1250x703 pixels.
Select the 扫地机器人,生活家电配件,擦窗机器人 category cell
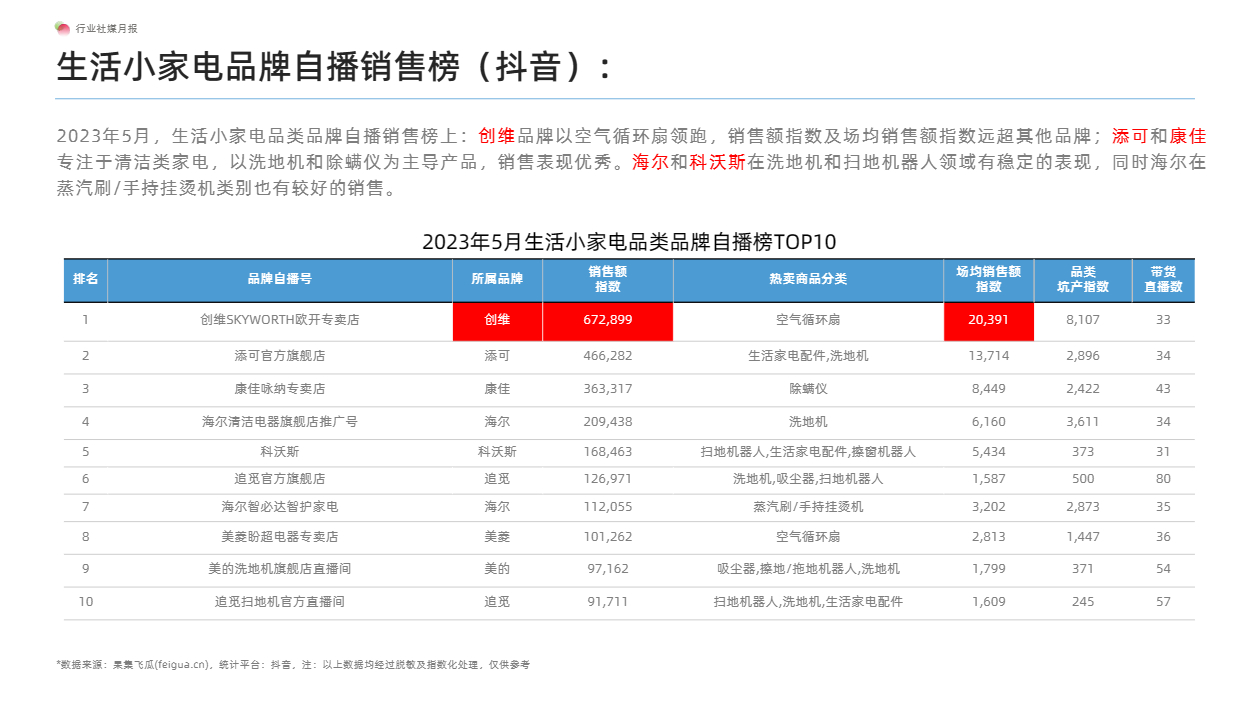tap(808, 453)
